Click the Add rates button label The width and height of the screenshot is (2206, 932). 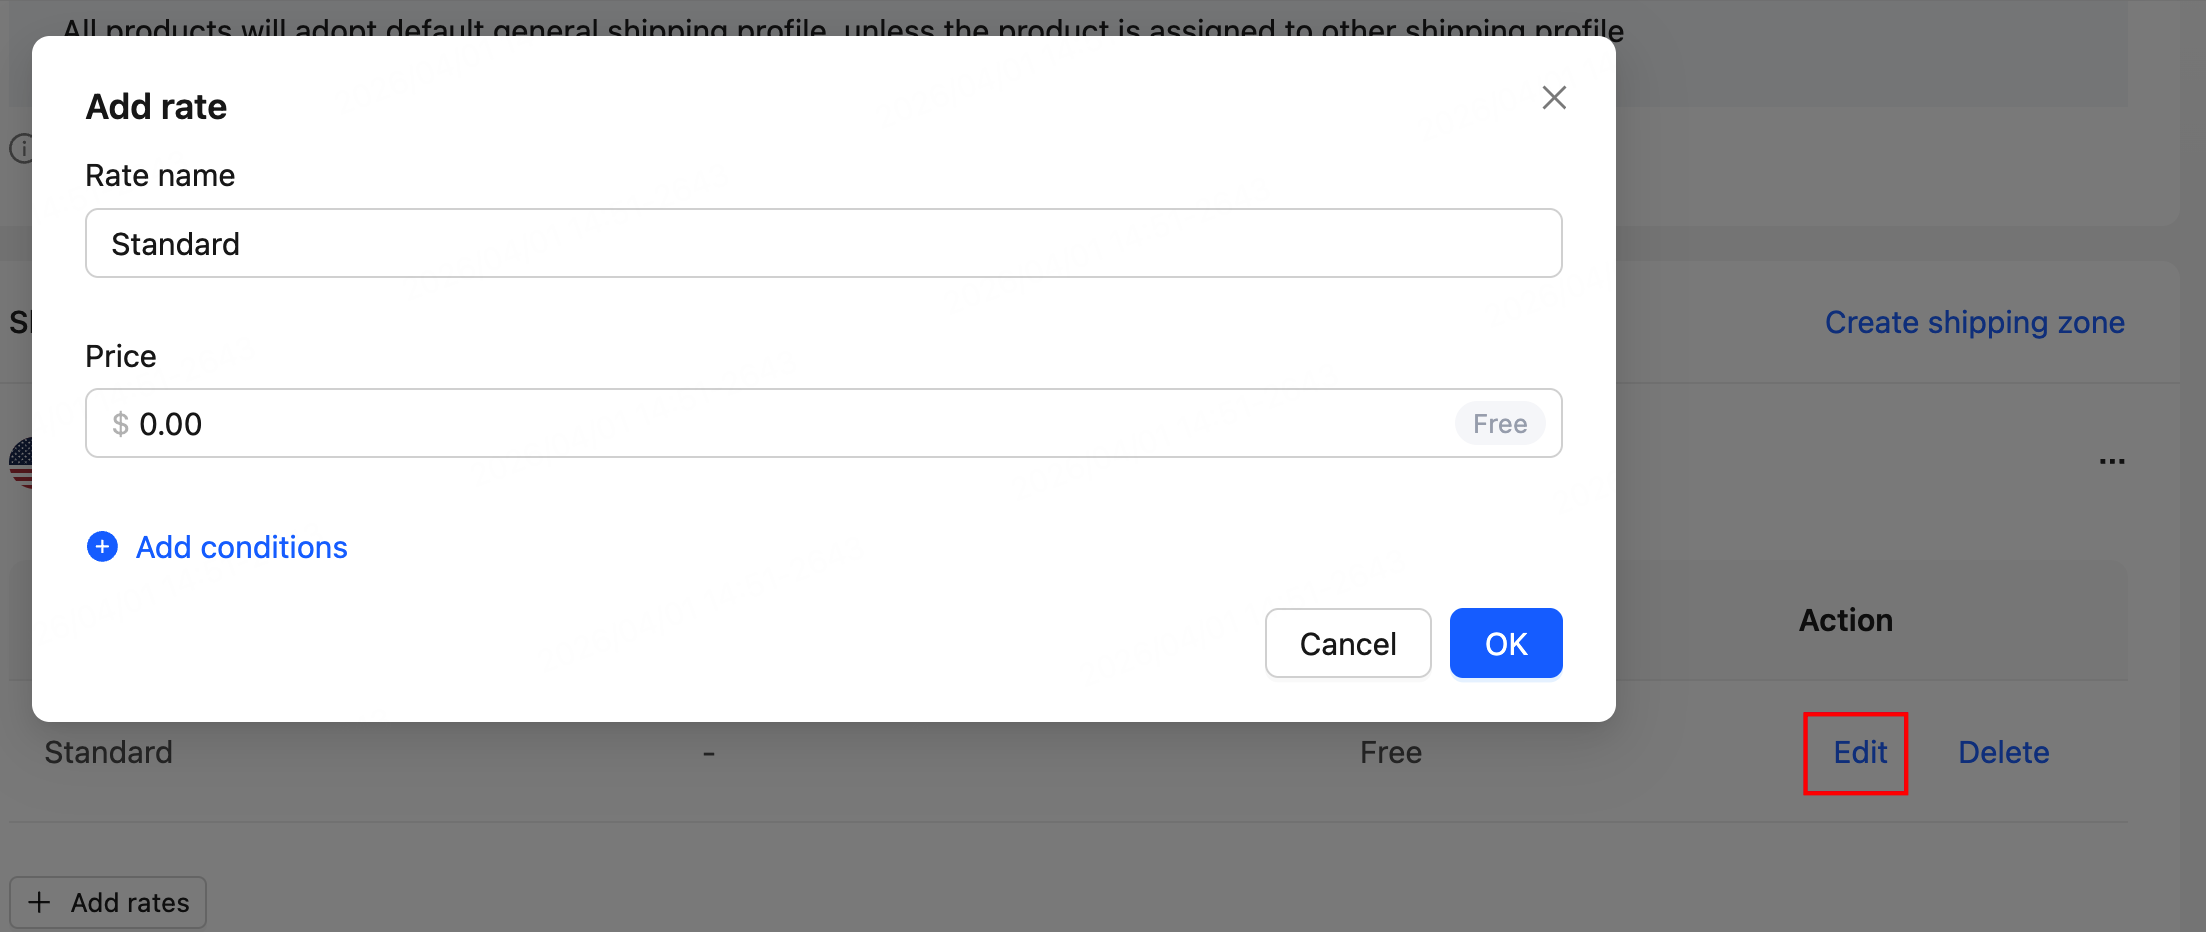coord(129,902)
